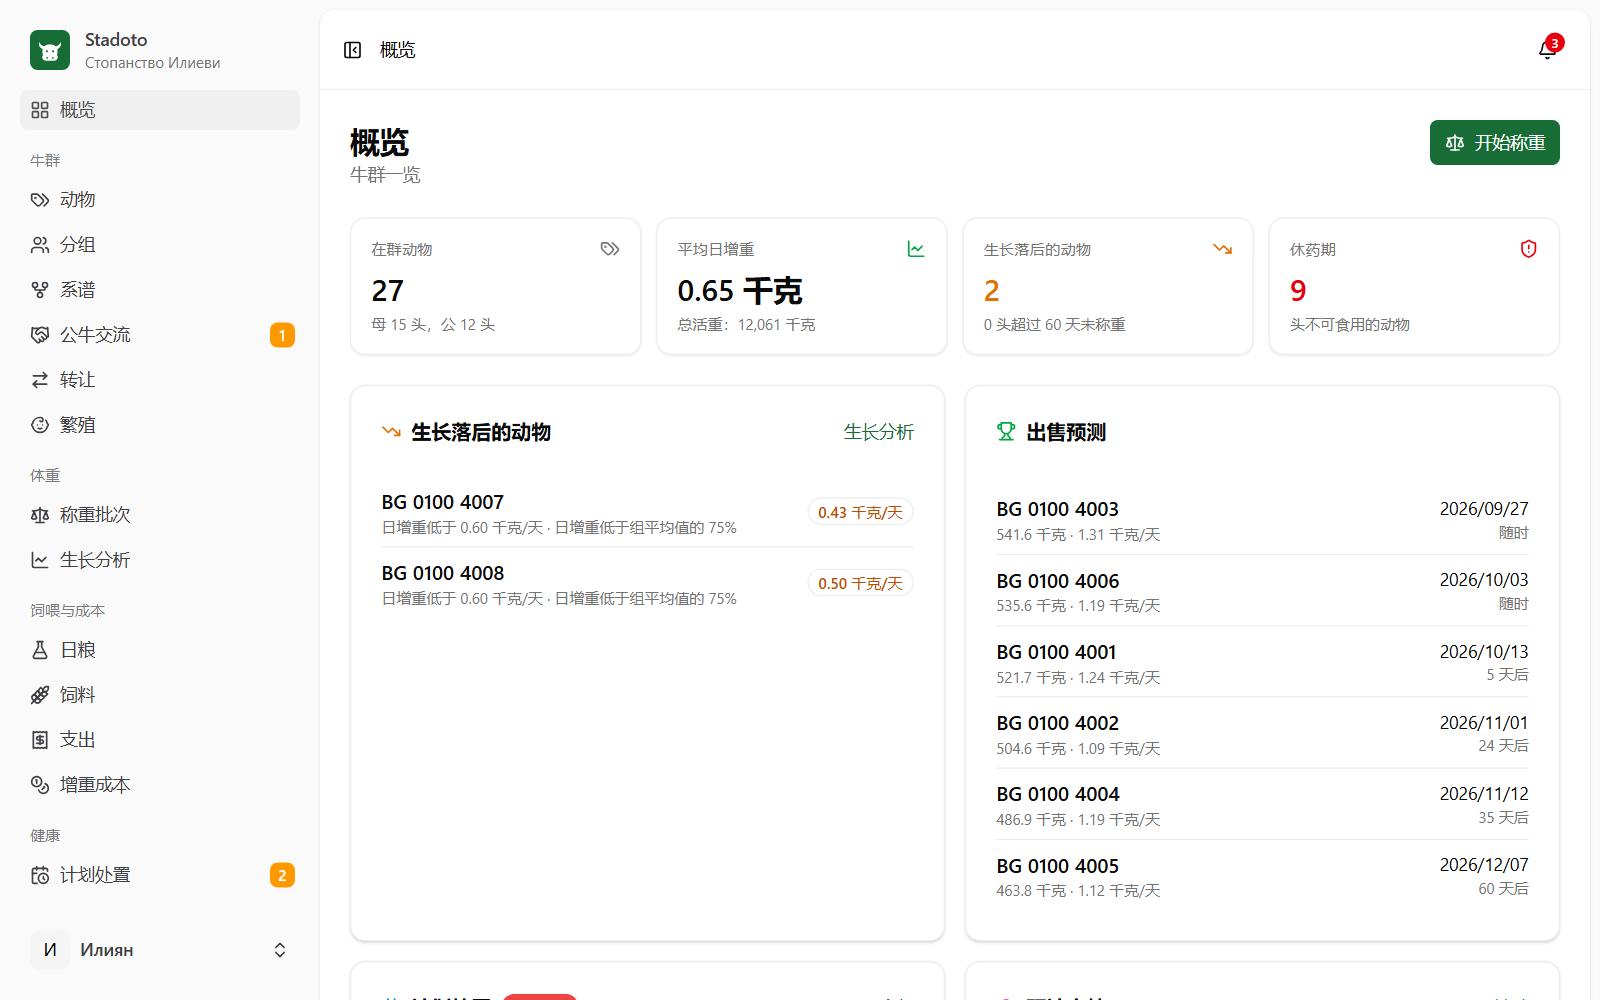Click the coins icon beside 增重成本

click(x=40, y=785)
